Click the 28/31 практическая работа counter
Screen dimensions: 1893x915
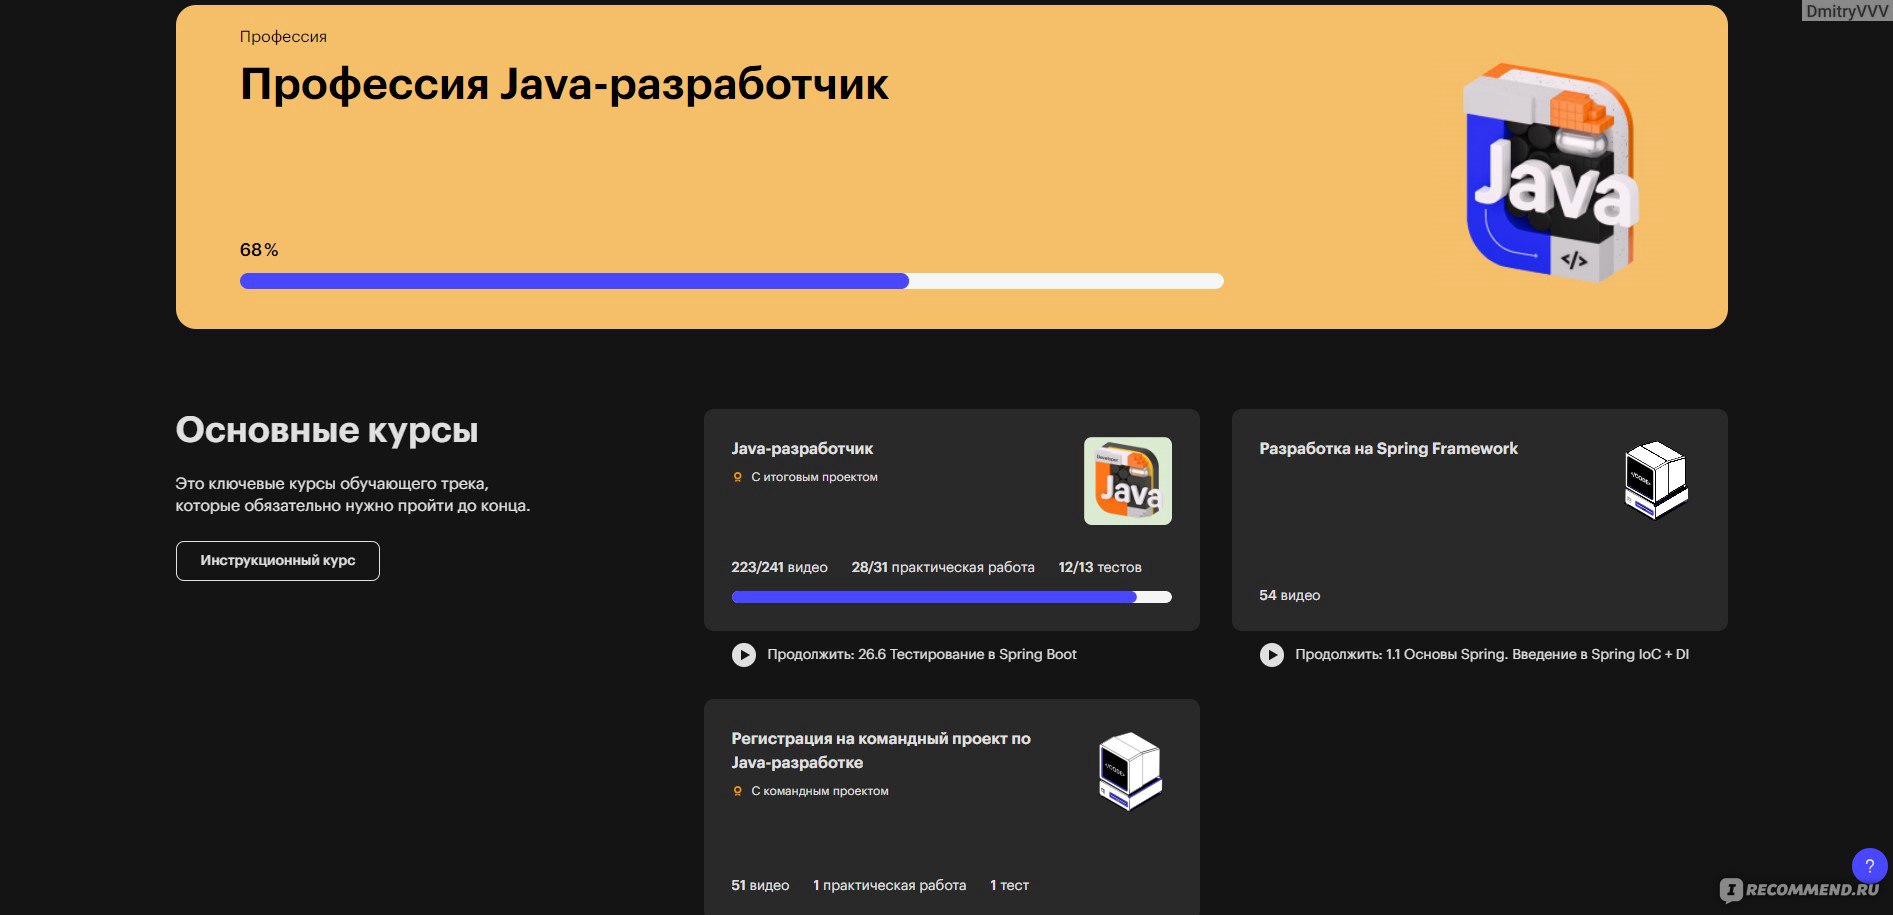[943, 567]
